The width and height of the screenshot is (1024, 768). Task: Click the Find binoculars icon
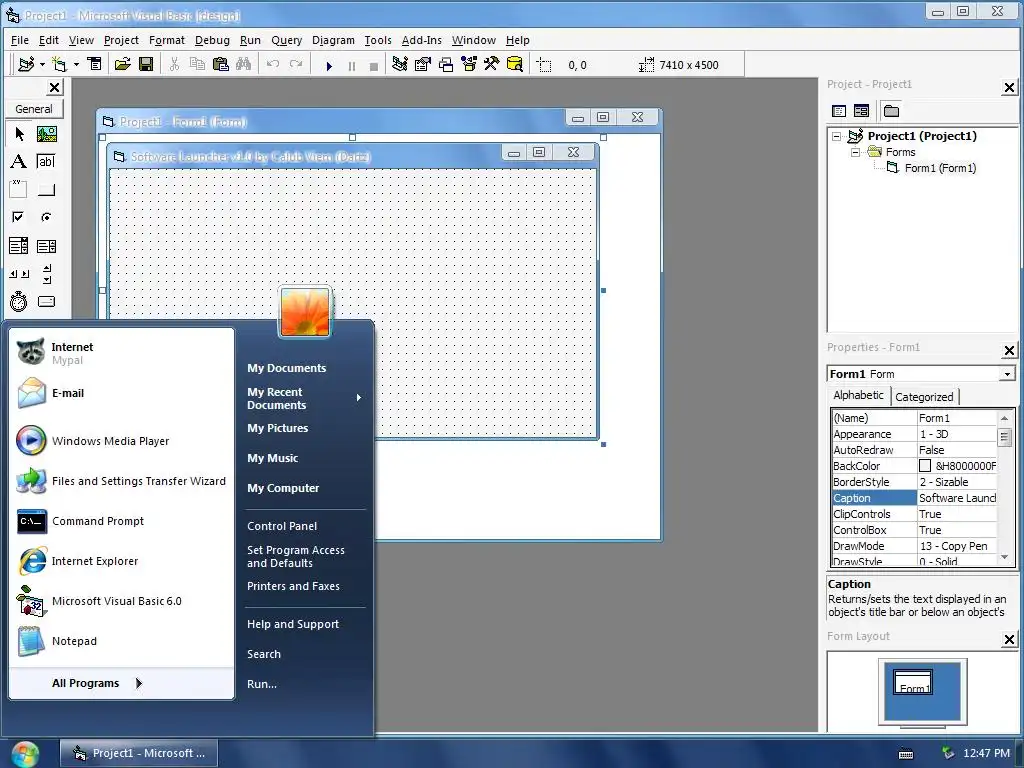(244, 65)
